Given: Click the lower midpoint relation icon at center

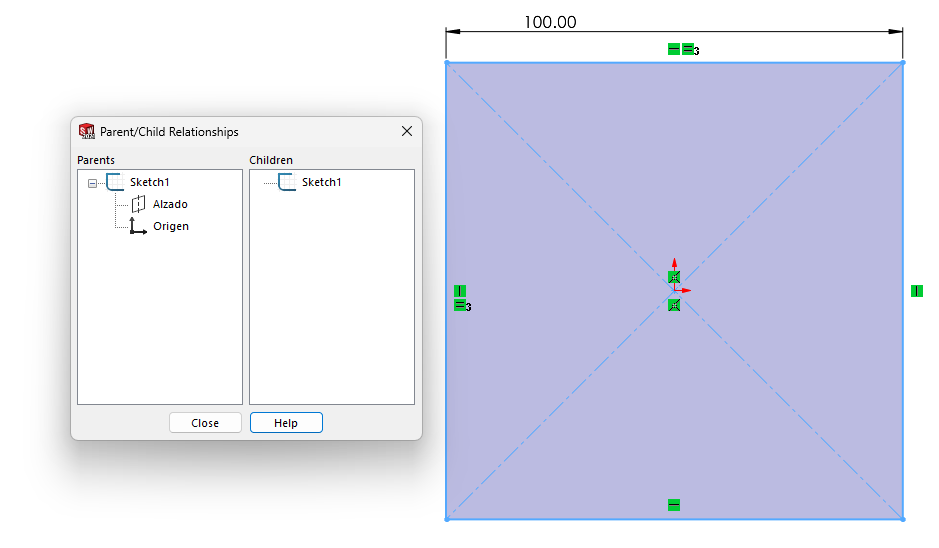Looking at the screenshot, I should tap(674, 304).
